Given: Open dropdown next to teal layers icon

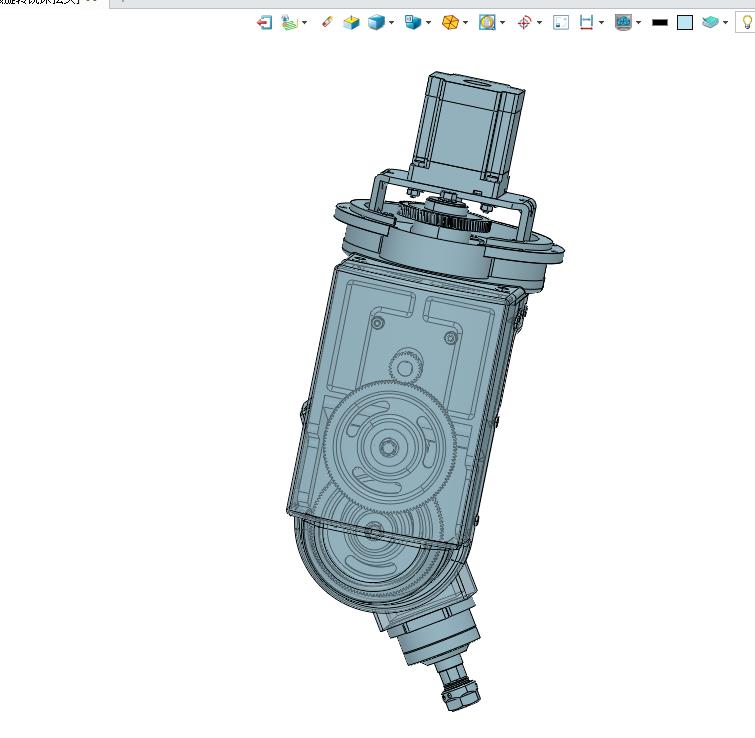Looking at the screenshot, I should click(x=725, y=23).
